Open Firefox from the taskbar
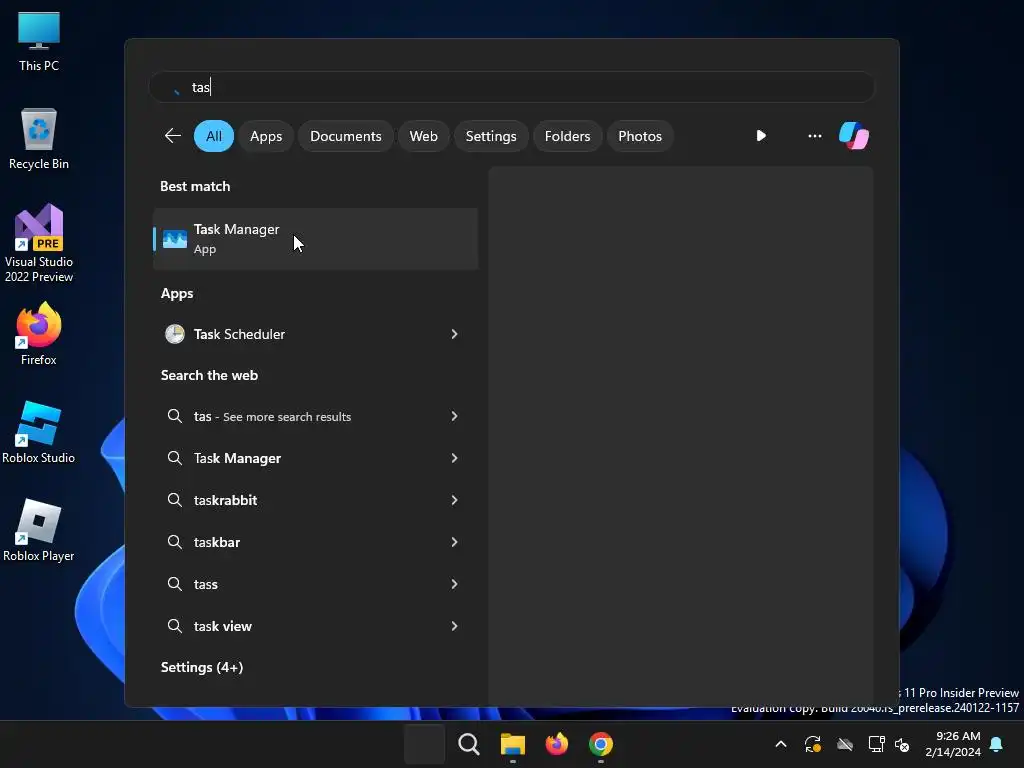The height and width of the screenshot is (768, 1024). pyautogui.click(x=557, y=744)
